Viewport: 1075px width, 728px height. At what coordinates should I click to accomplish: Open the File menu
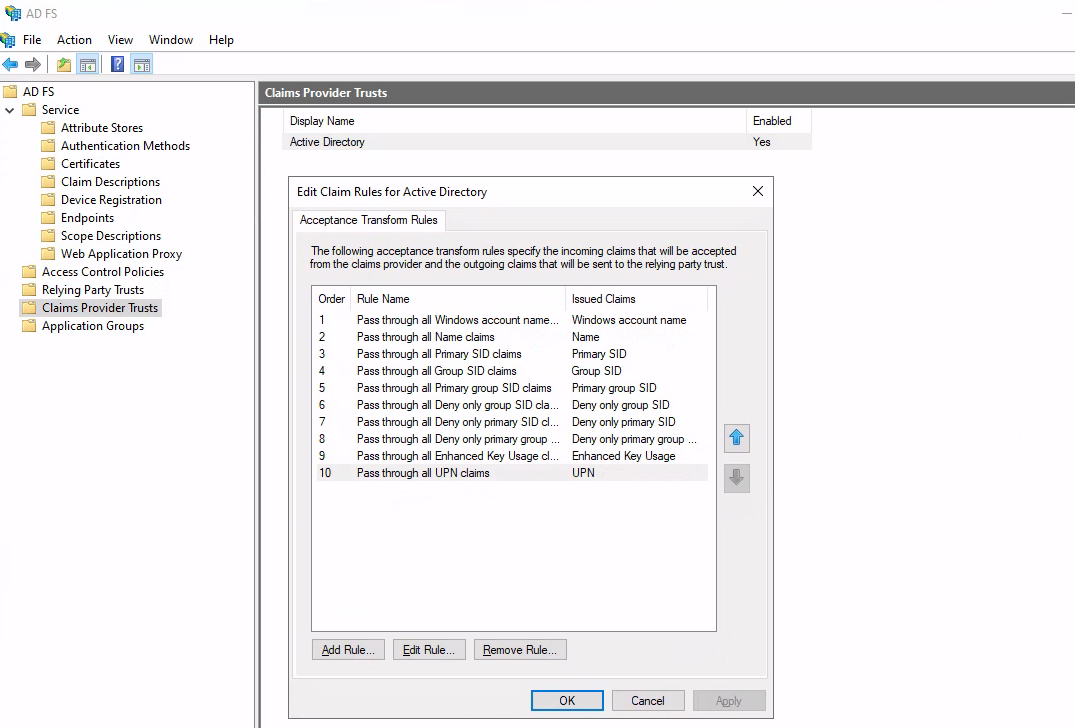(32, 40)
